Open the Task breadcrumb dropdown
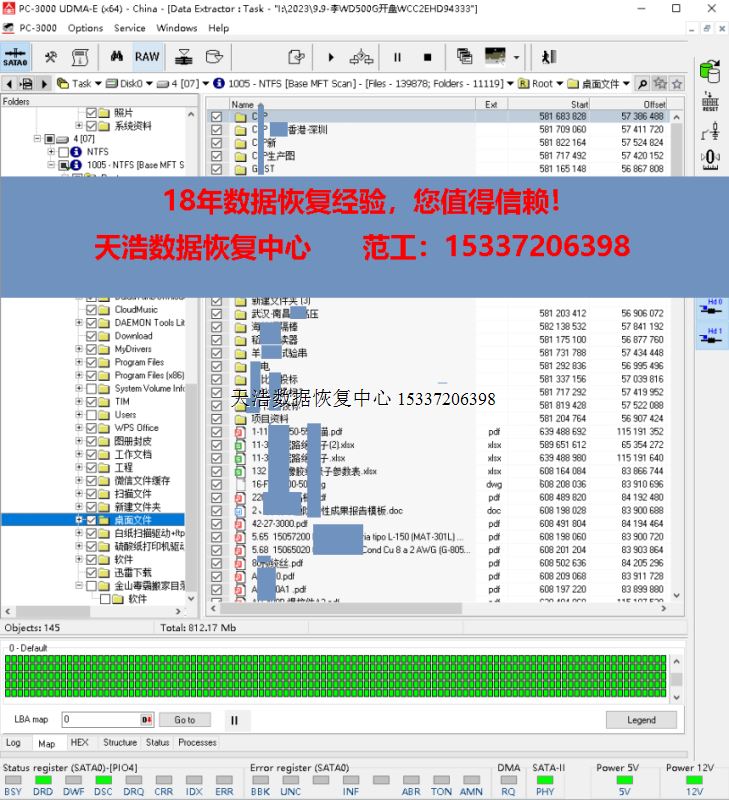The image size is (729, 800). [x=98, y=84]
